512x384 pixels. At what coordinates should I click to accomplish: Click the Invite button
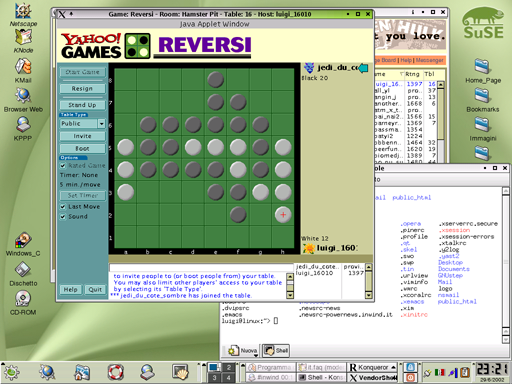(82, 136)
